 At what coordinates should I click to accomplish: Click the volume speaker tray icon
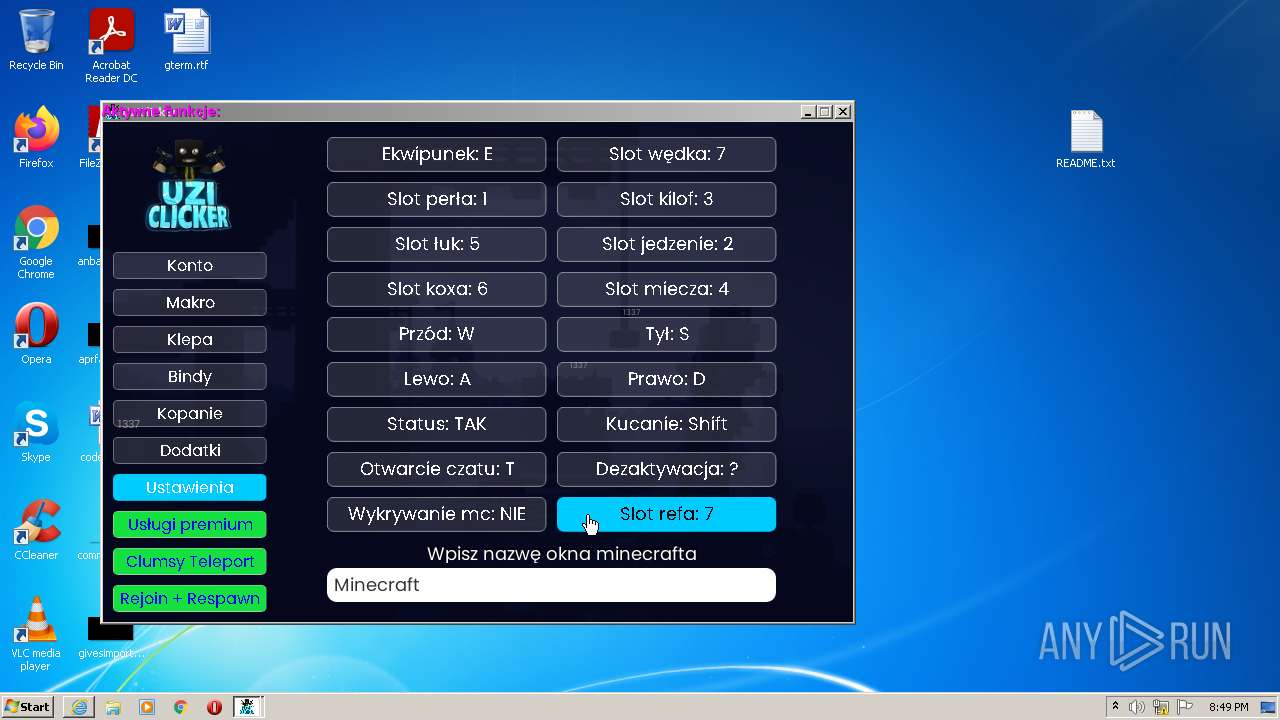click(1137, 707)
